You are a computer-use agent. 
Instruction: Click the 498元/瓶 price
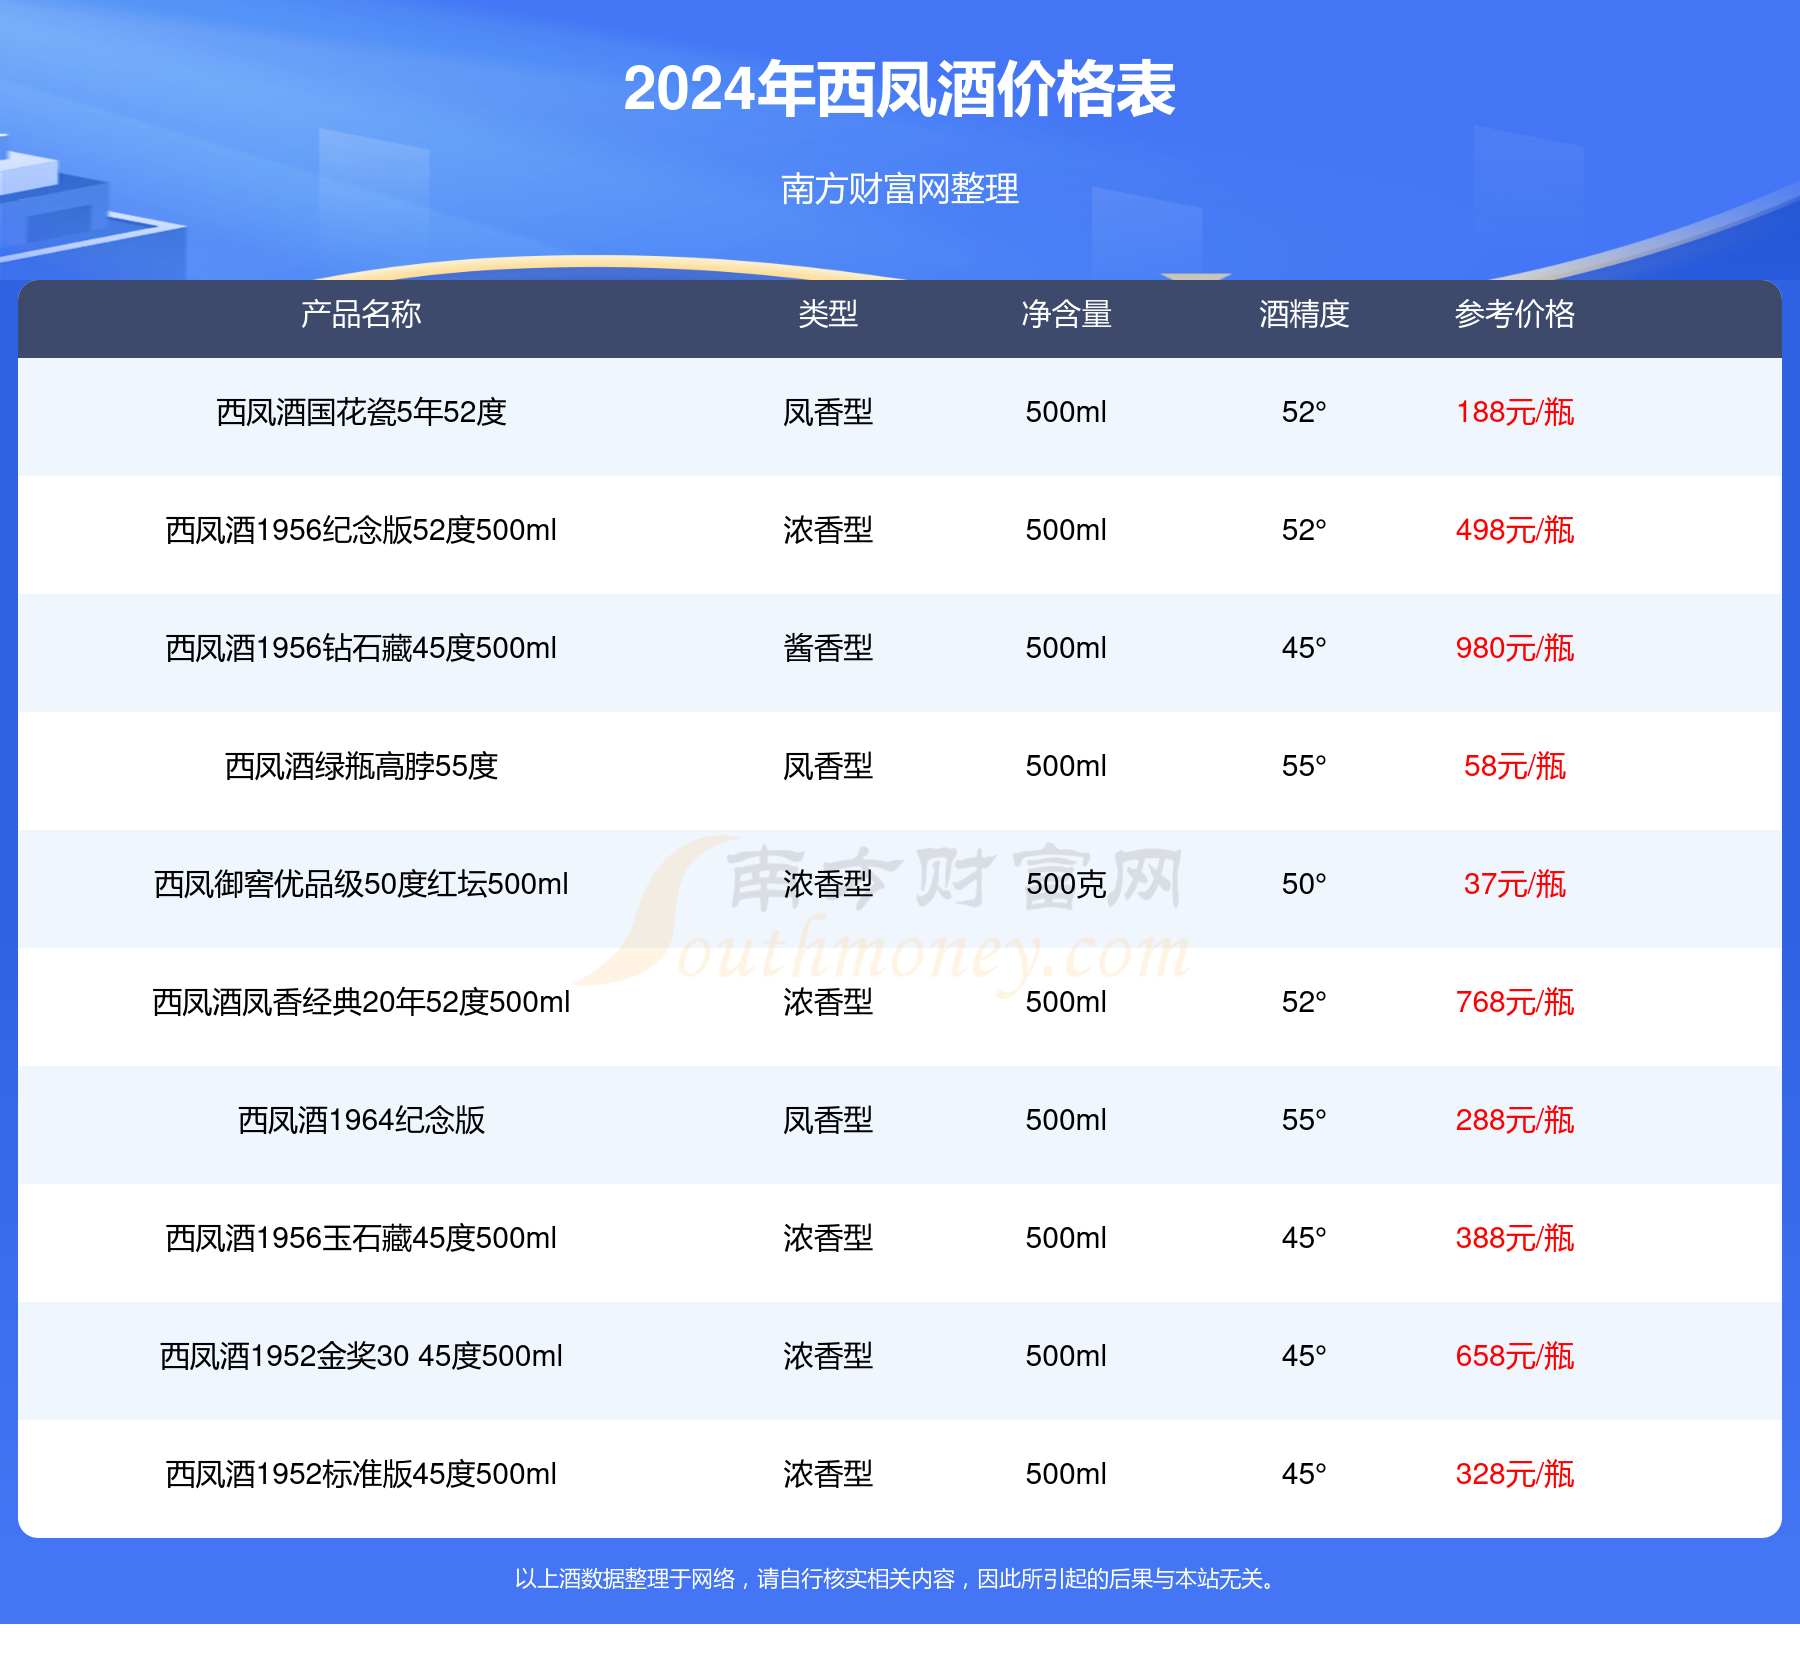[x=1515, y=530]
